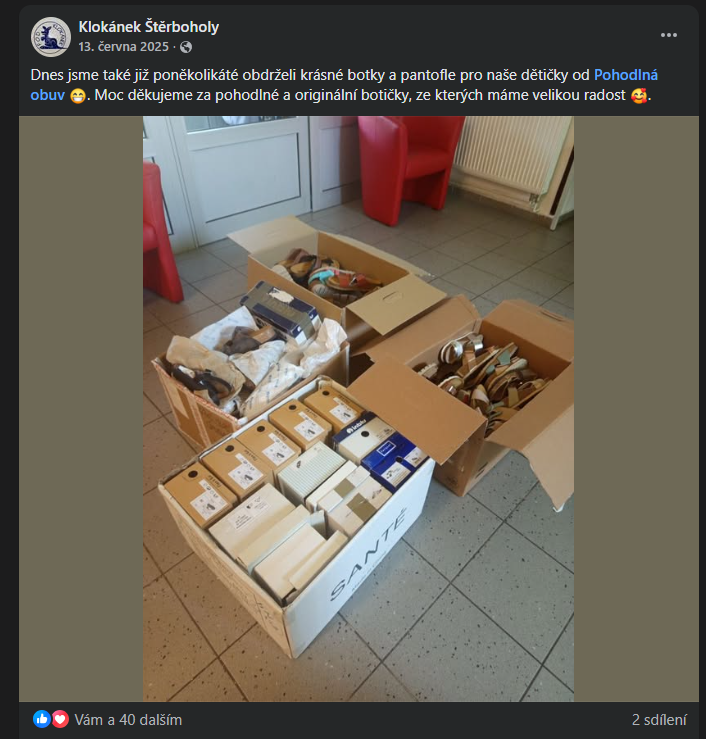Open the three-dot post options menu

[x=668, y=35]
